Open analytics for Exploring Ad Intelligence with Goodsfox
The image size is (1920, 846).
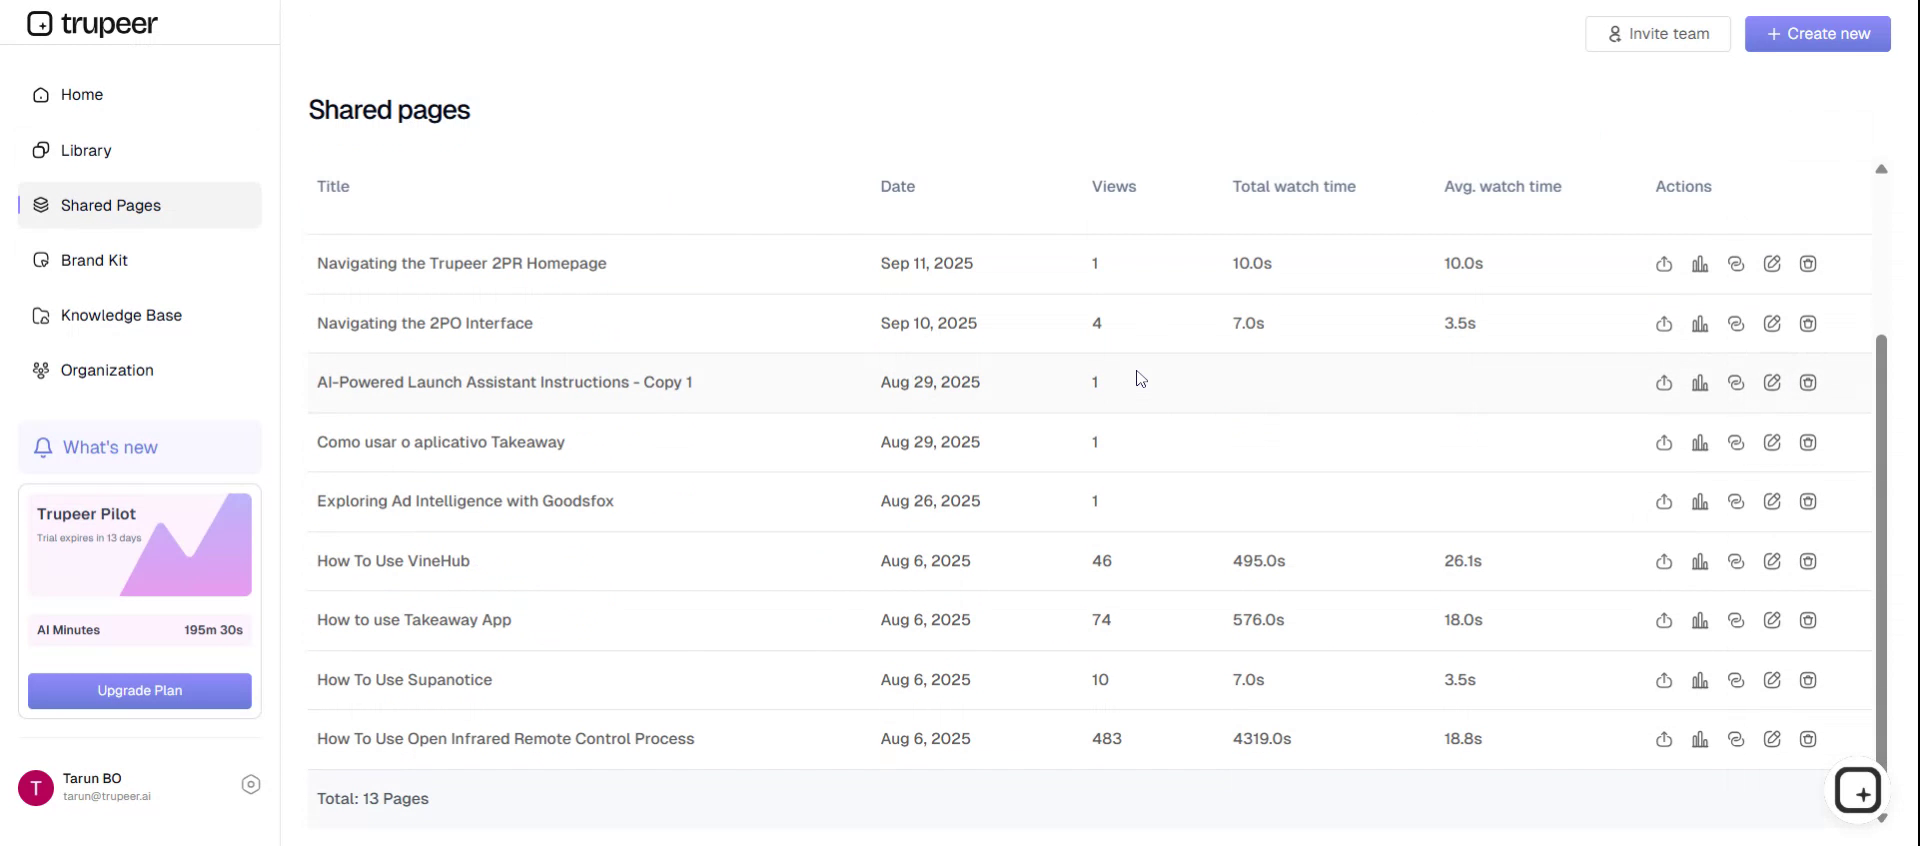point(1700,502)
